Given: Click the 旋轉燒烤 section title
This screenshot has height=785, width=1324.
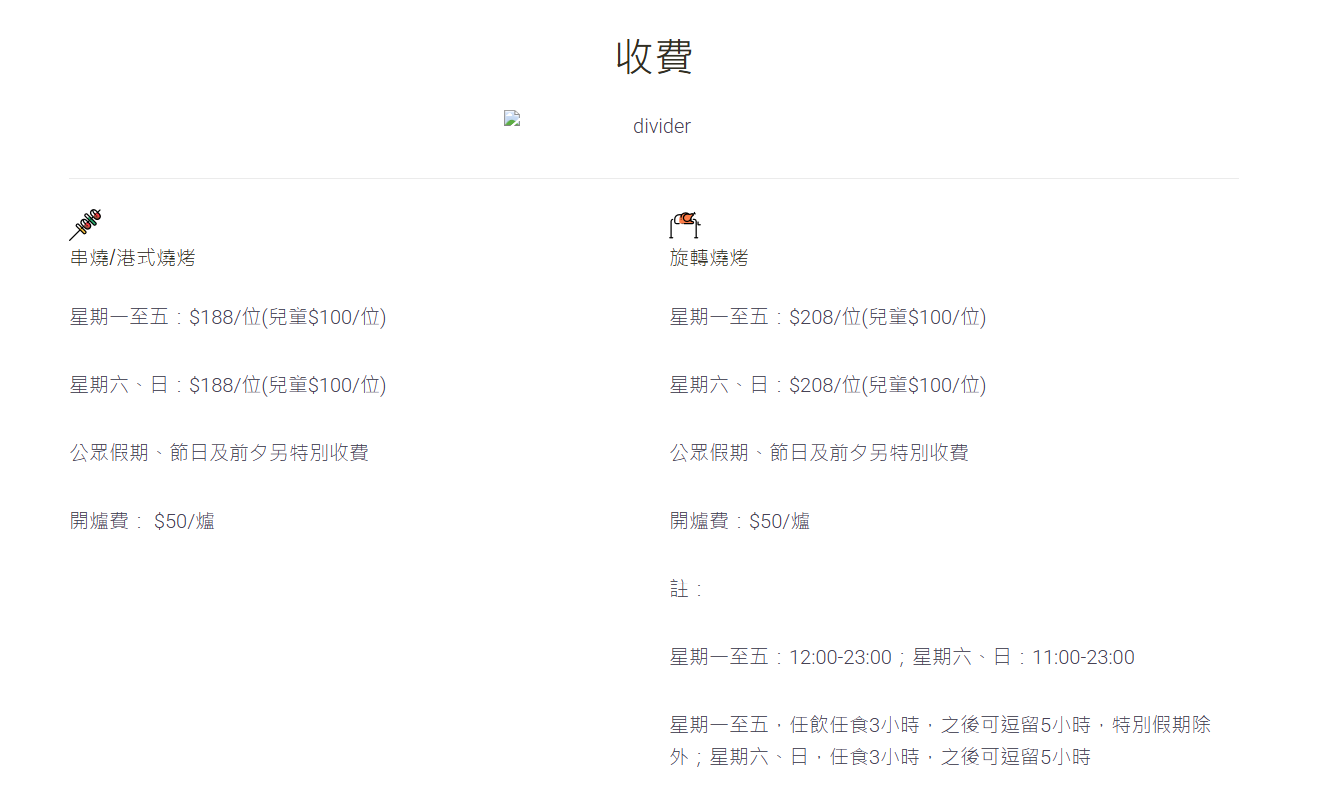Looking at the screenshot, I should [708, 258].
